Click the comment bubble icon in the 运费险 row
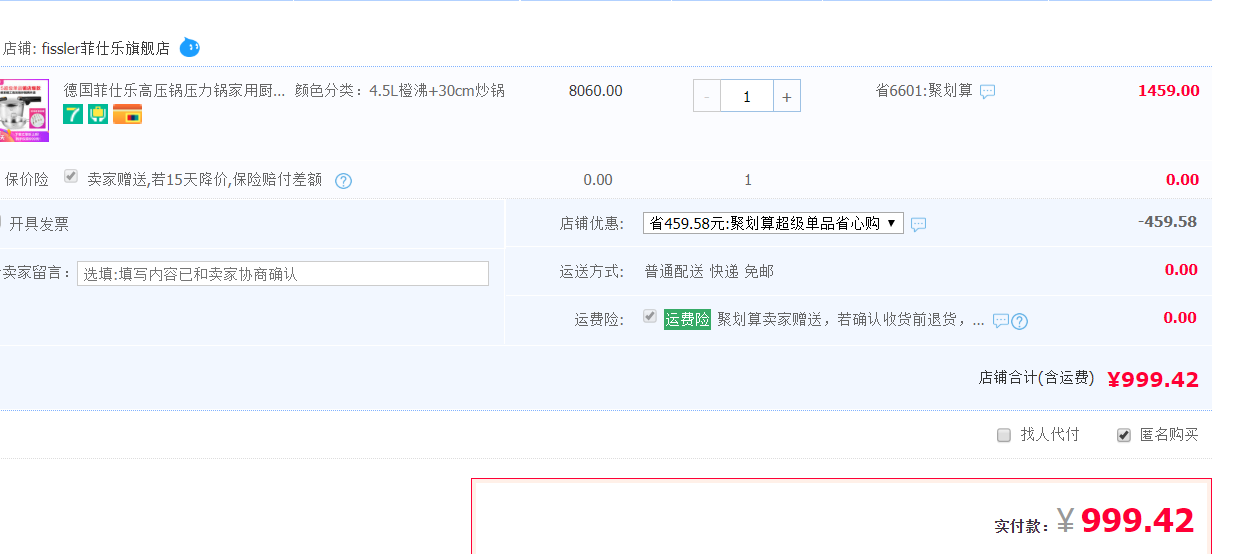 1000,321
